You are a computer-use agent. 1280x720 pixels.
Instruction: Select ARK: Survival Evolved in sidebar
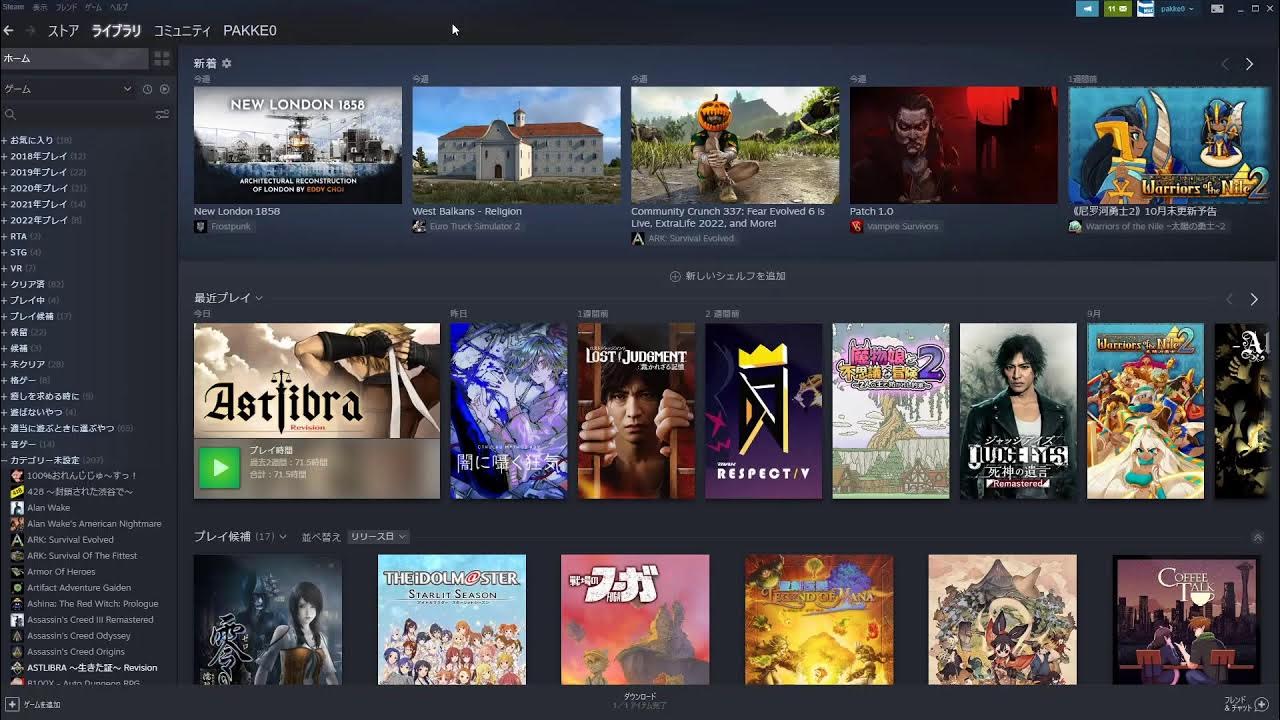[70, 540]
